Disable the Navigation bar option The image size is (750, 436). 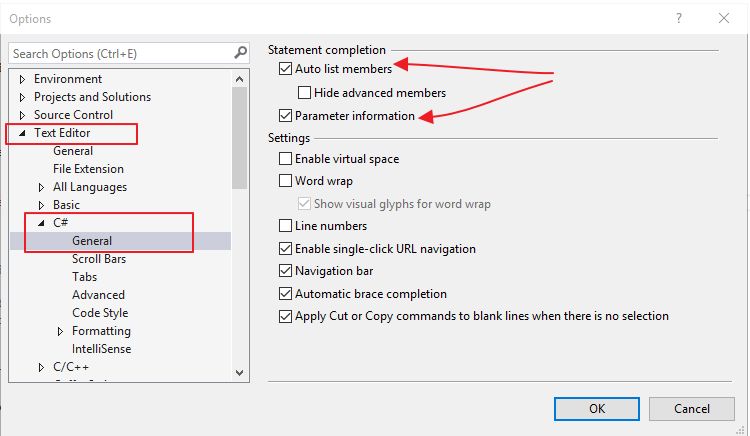286,271
